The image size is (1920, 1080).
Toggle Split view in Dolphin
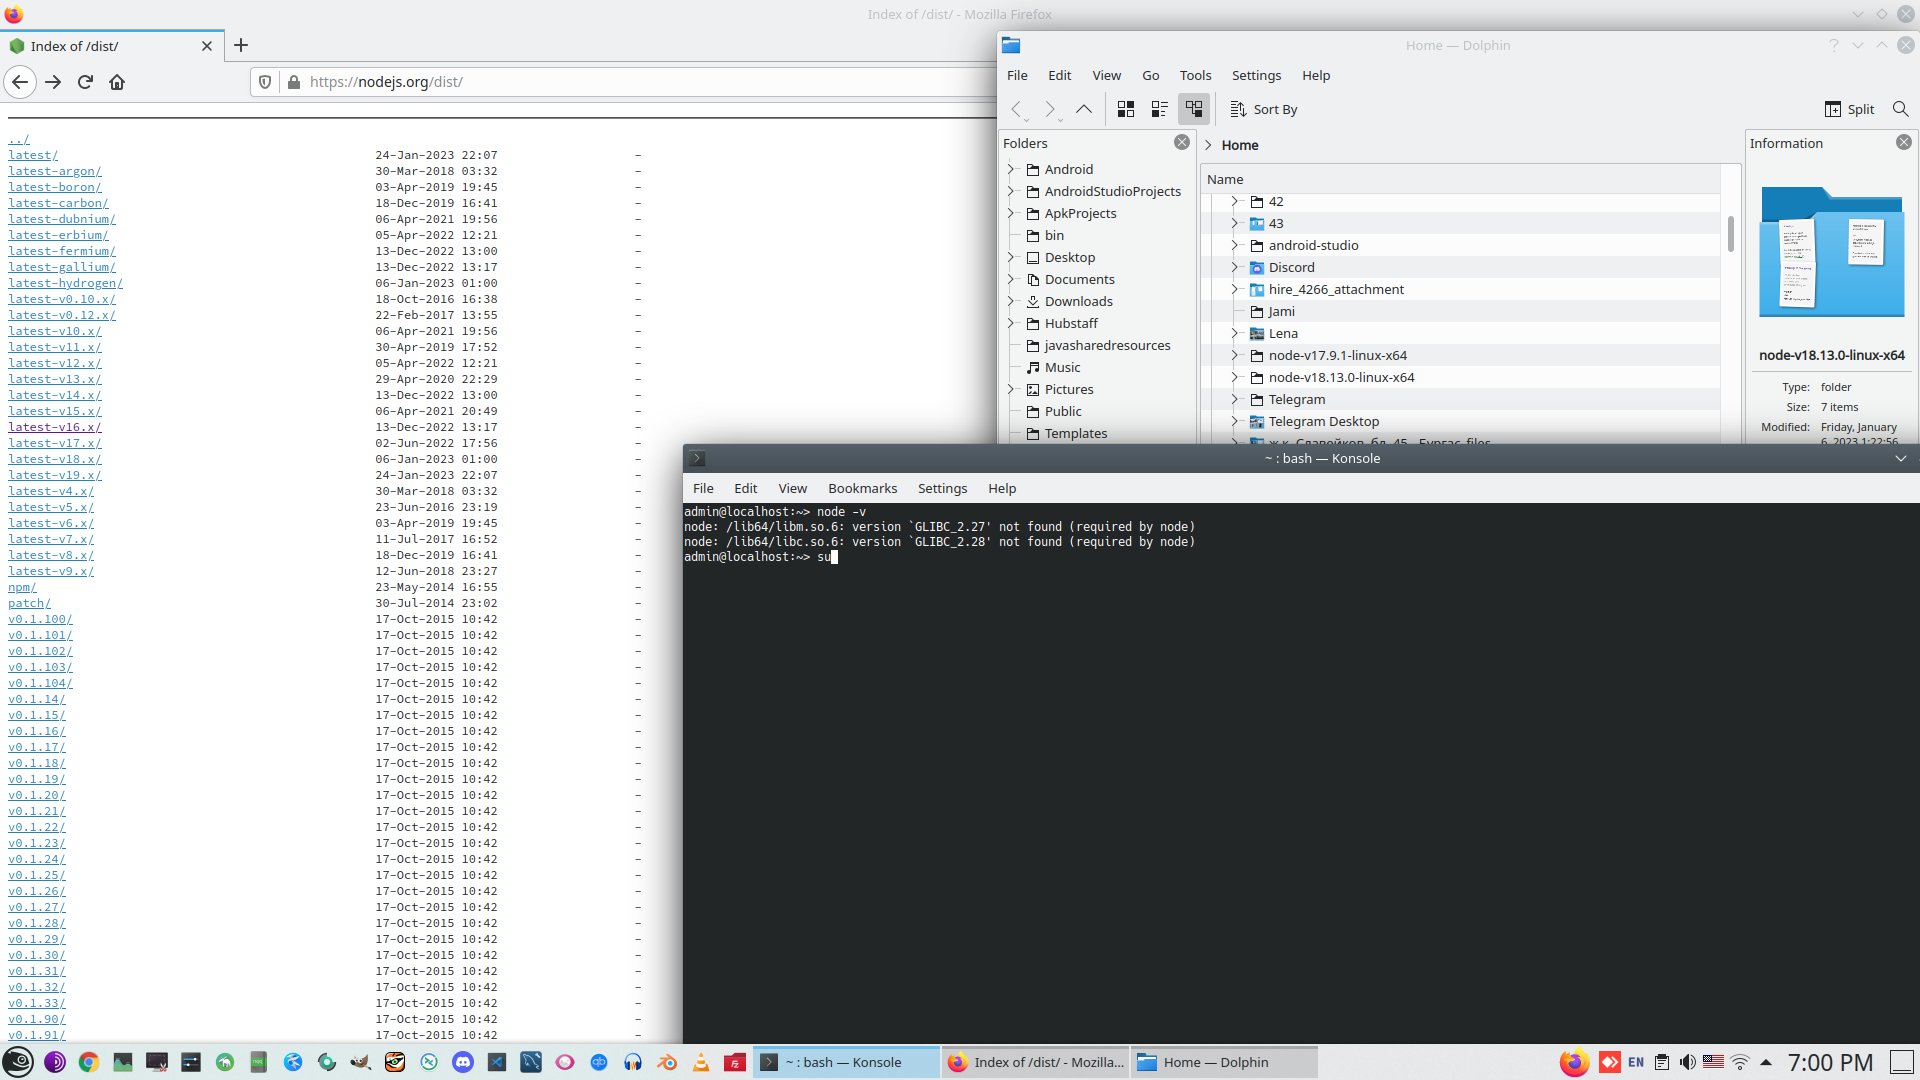coord(1849,109)
